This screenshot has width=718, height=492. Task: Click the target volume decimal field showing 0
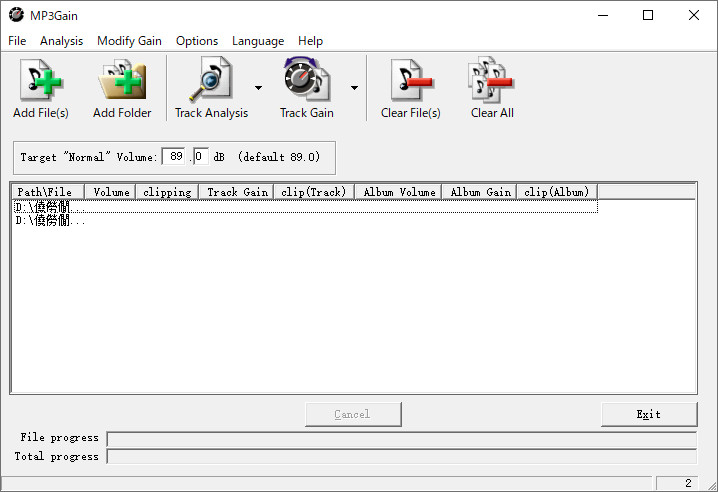point(201,157)
